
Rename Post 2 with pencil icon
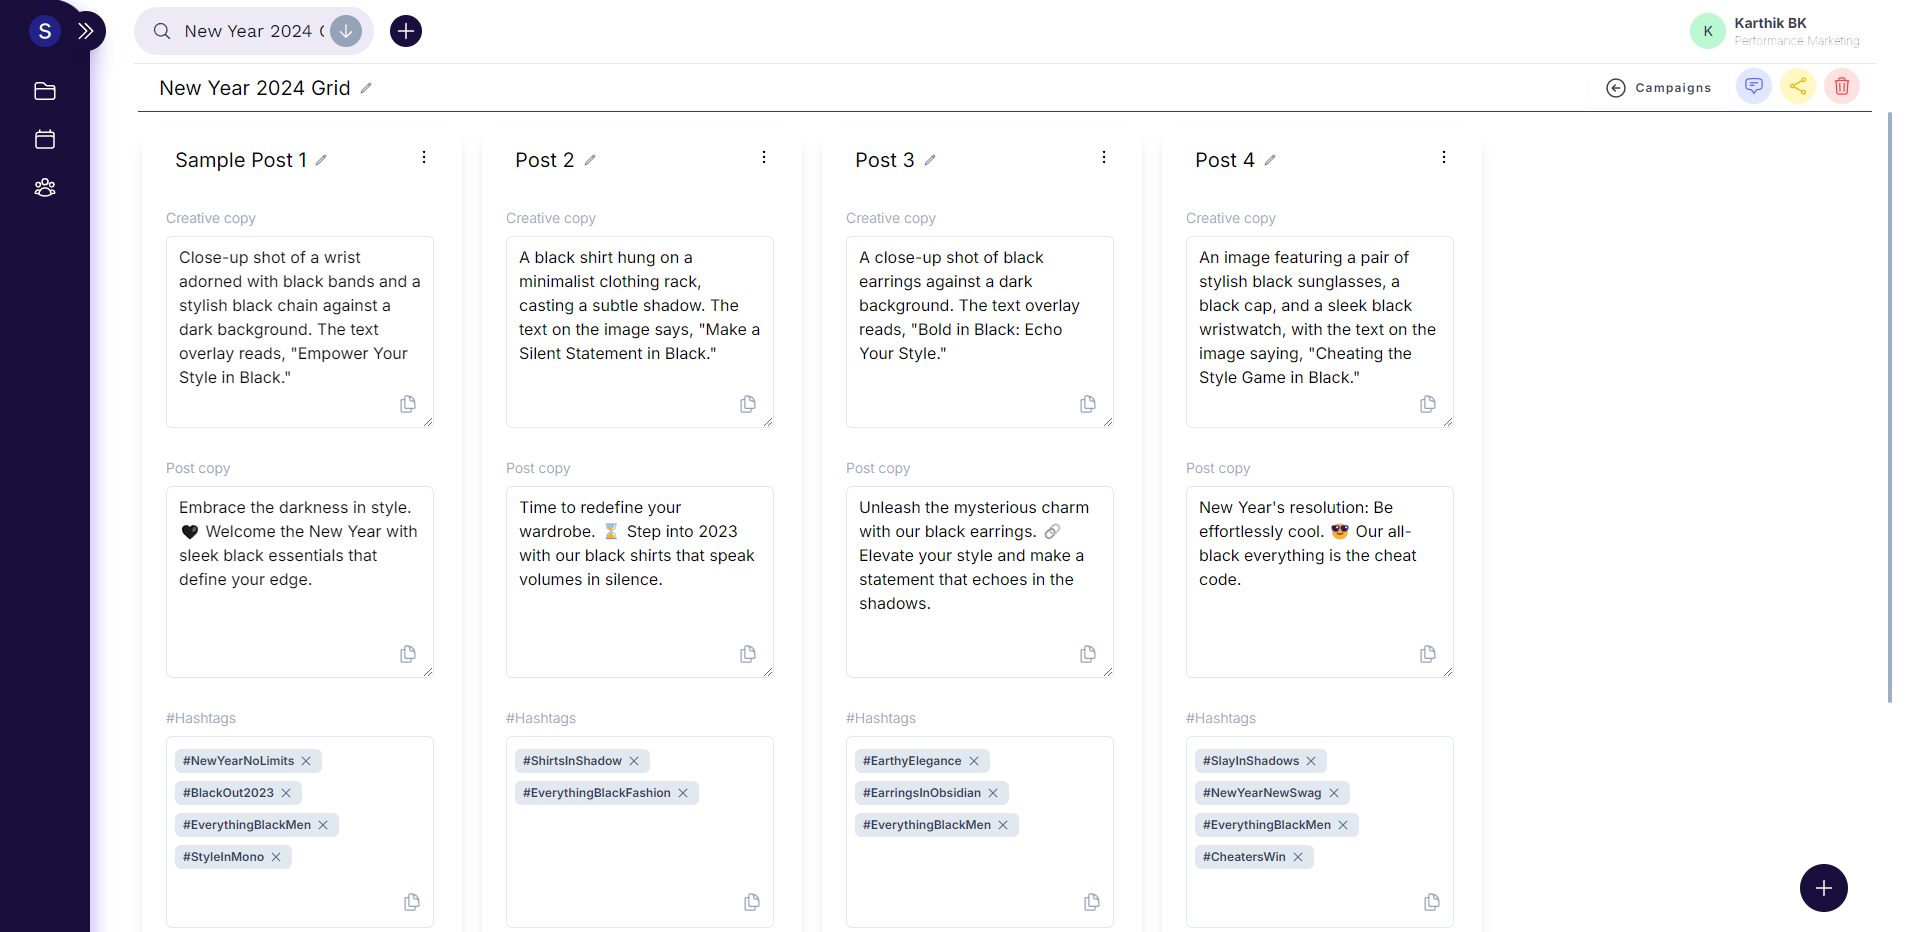click(590, 160)
